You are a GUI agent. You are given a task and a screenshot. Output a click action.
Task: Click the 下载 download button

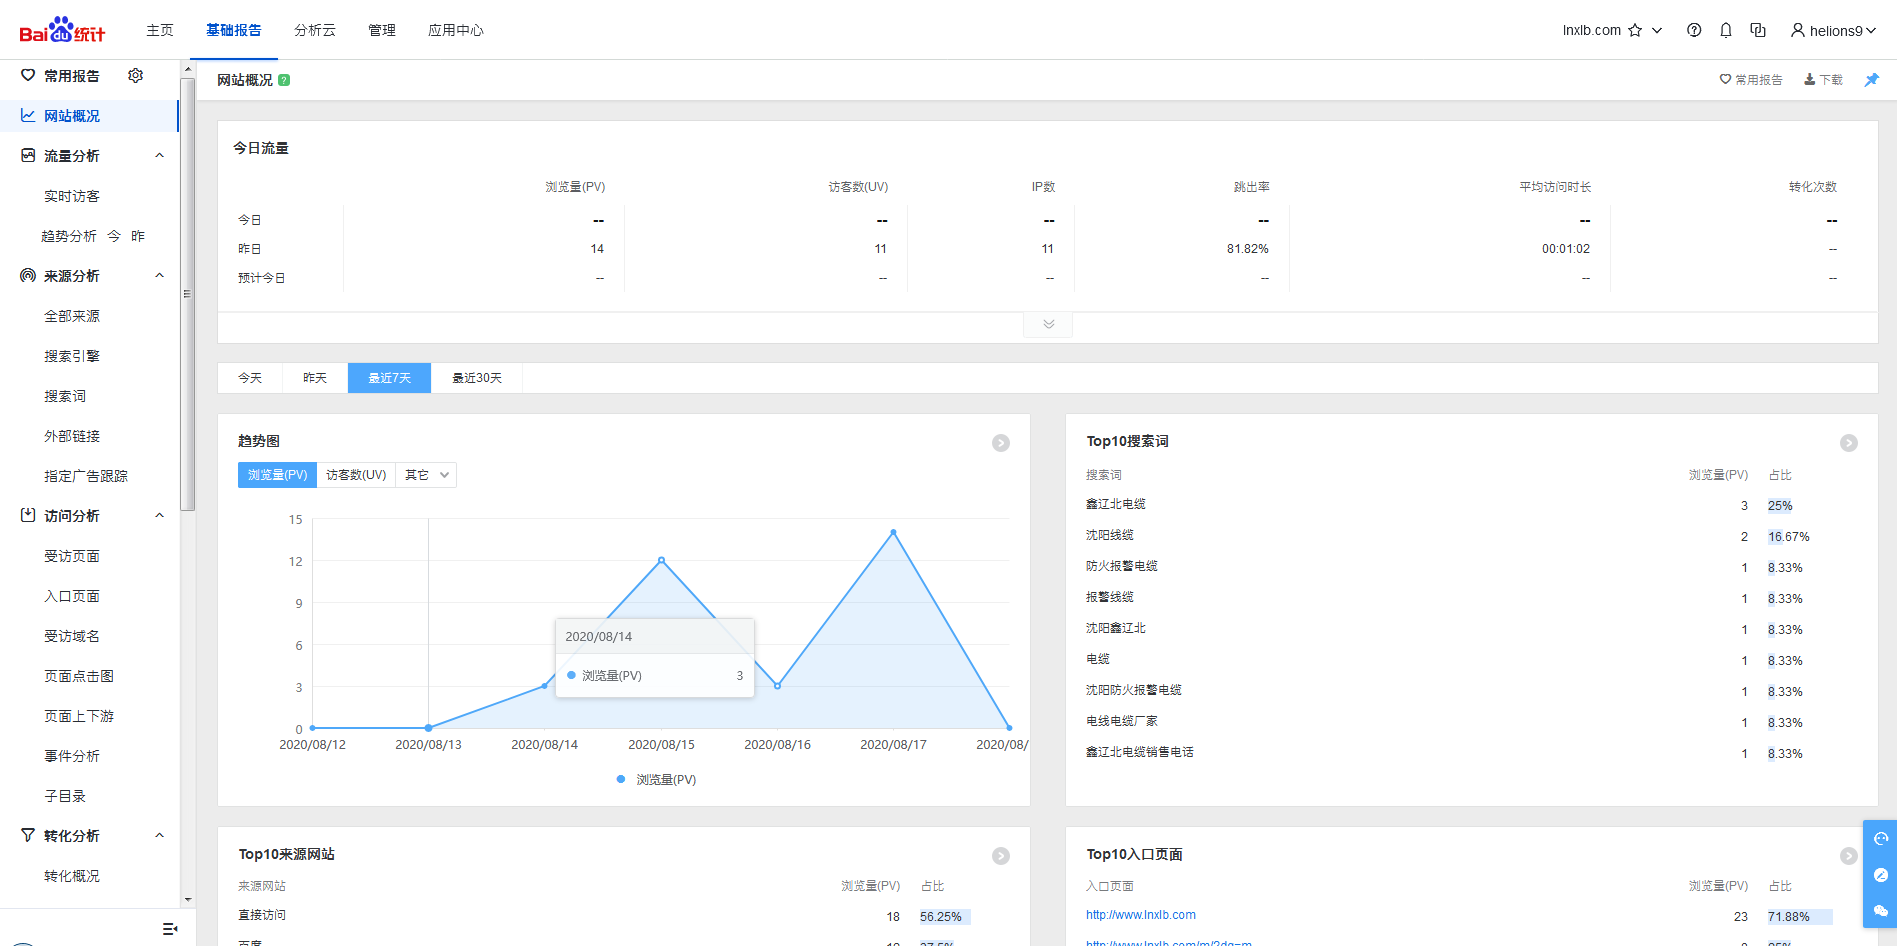(1823, 80)
